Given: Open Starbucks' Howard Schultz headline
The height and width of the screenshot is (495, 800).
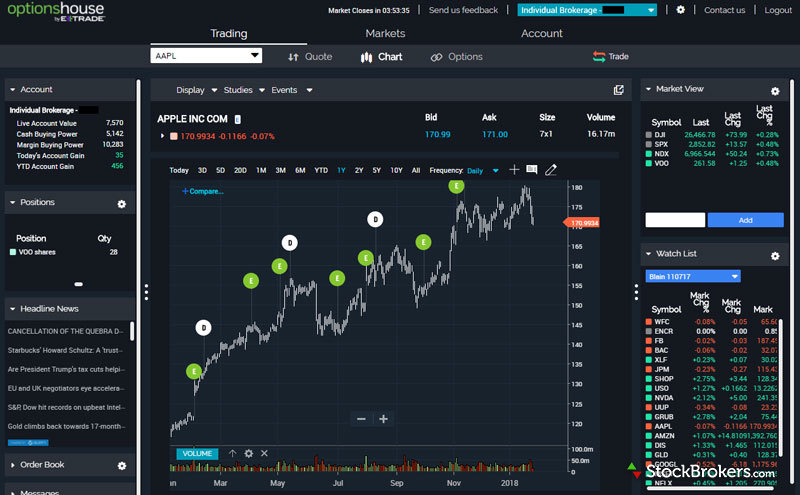Looking at the screenshot, I should (66, 350).
